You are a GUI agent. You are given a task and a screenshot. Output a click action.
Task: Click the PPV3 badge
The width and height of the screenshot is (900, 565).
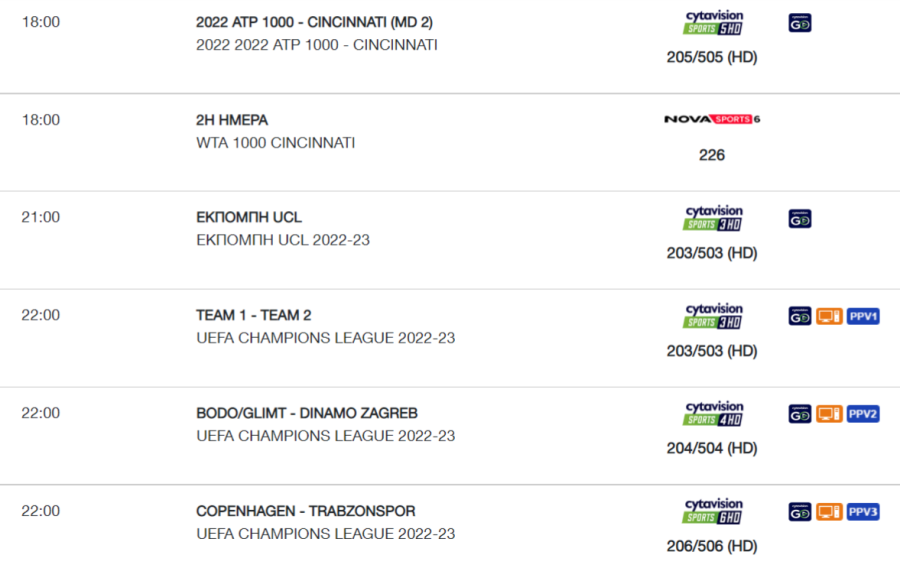coord(863,512)
